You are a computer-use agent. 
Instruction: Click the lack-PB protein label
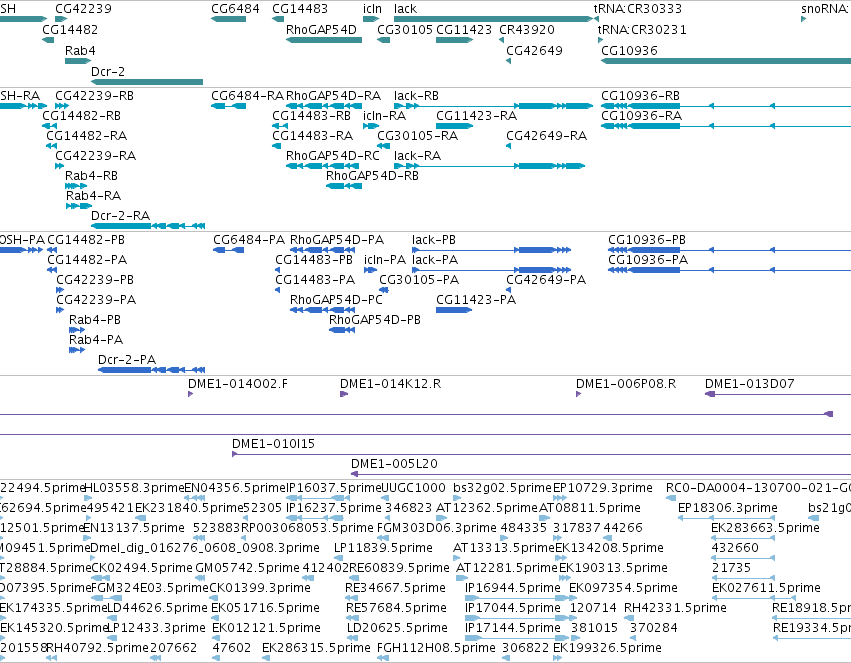434,240
